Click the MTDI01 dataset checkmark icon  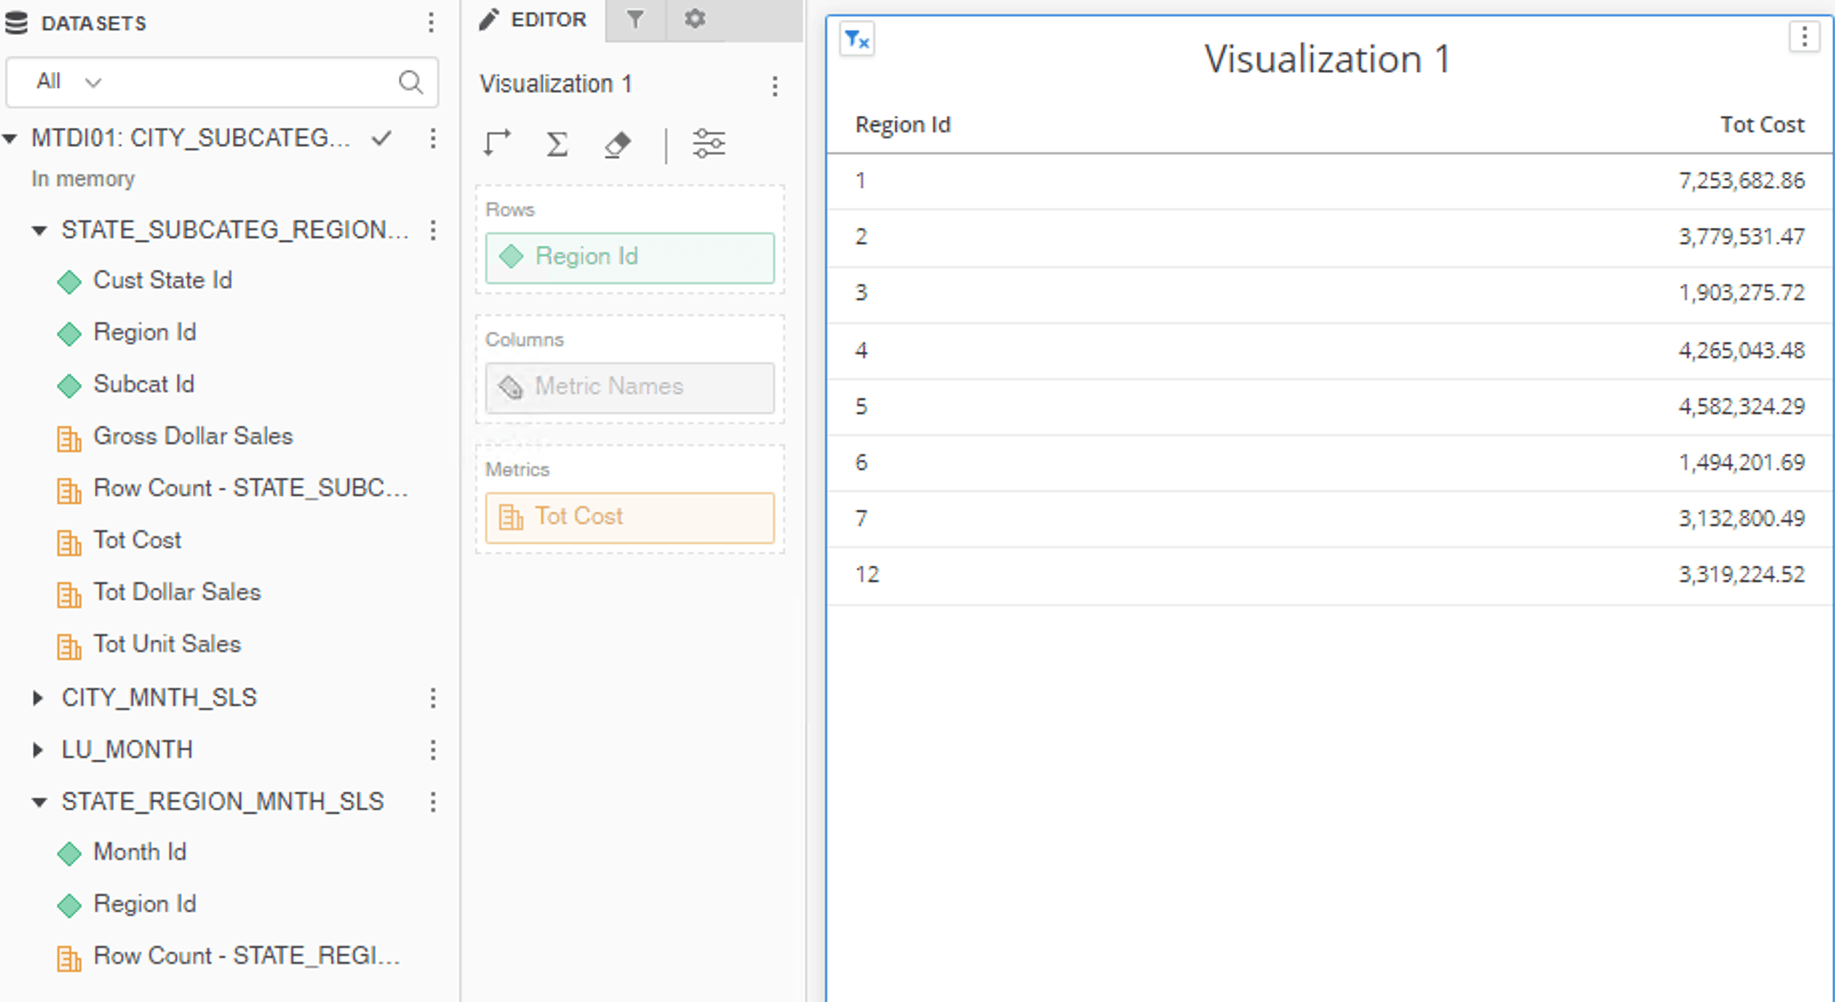pos(381,138)
